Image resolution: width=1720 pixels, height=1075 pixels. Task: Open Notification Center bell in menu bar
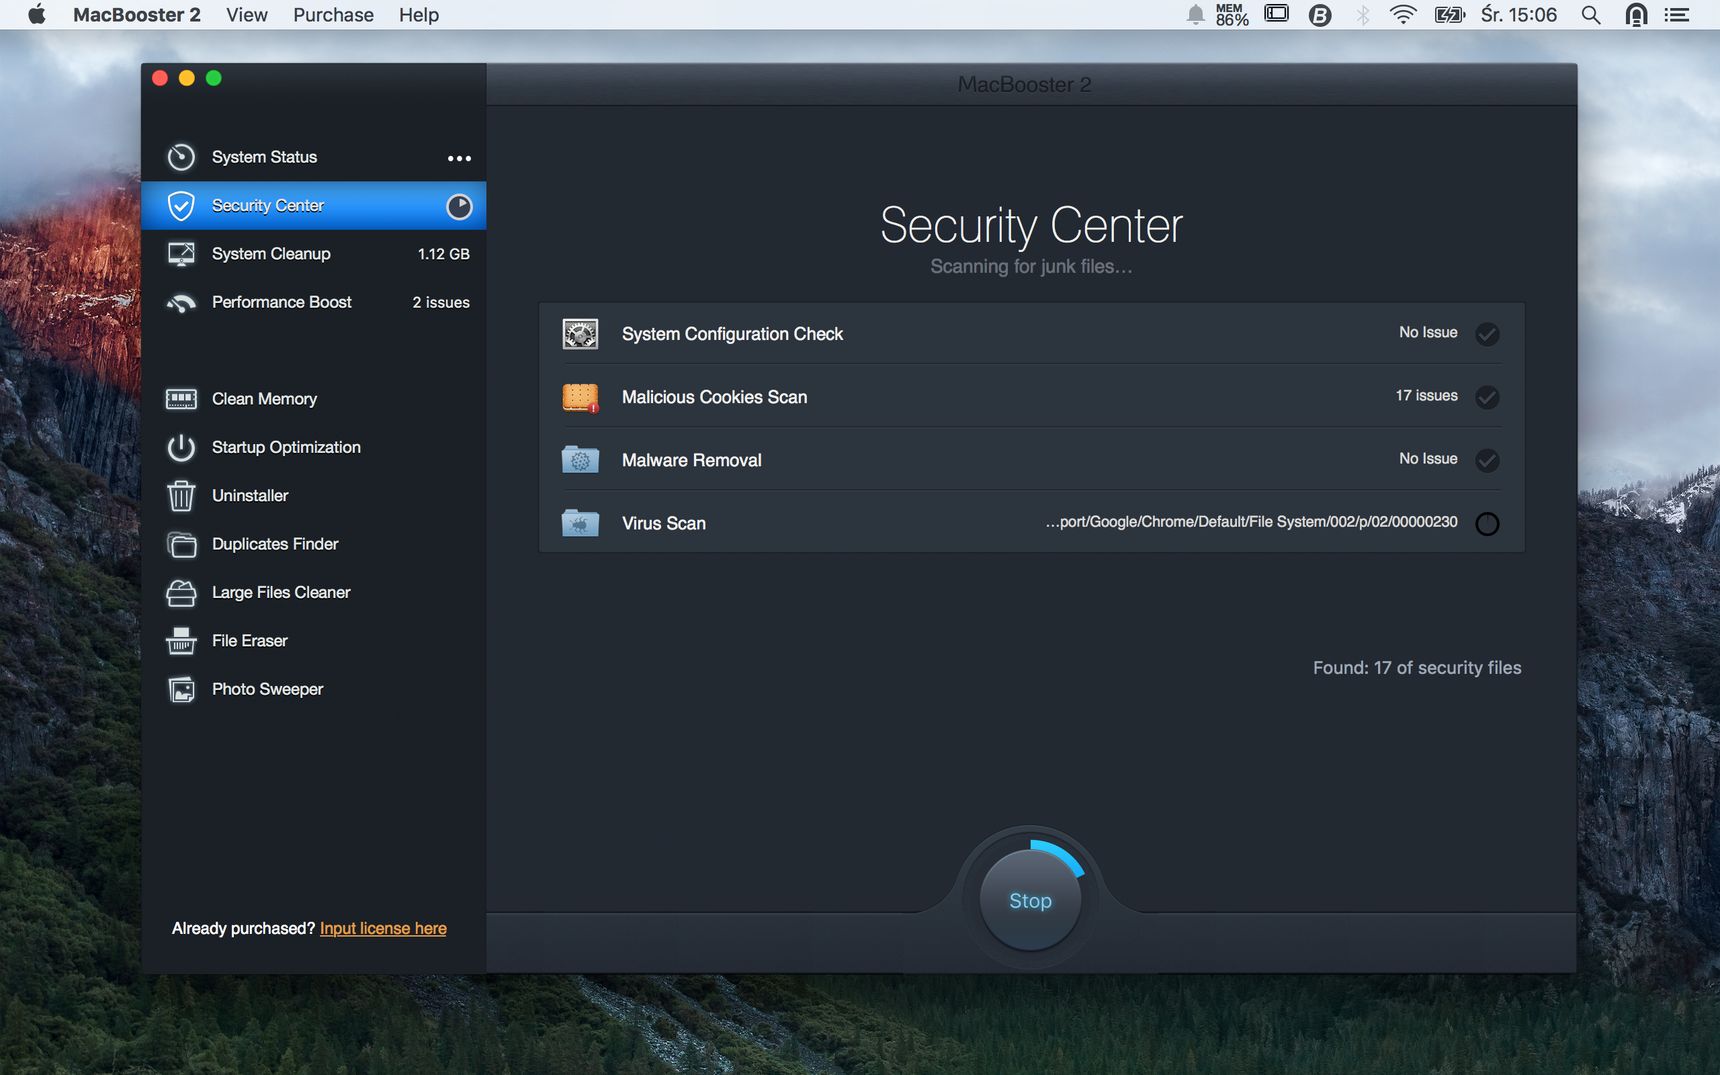pos(1195,15)
